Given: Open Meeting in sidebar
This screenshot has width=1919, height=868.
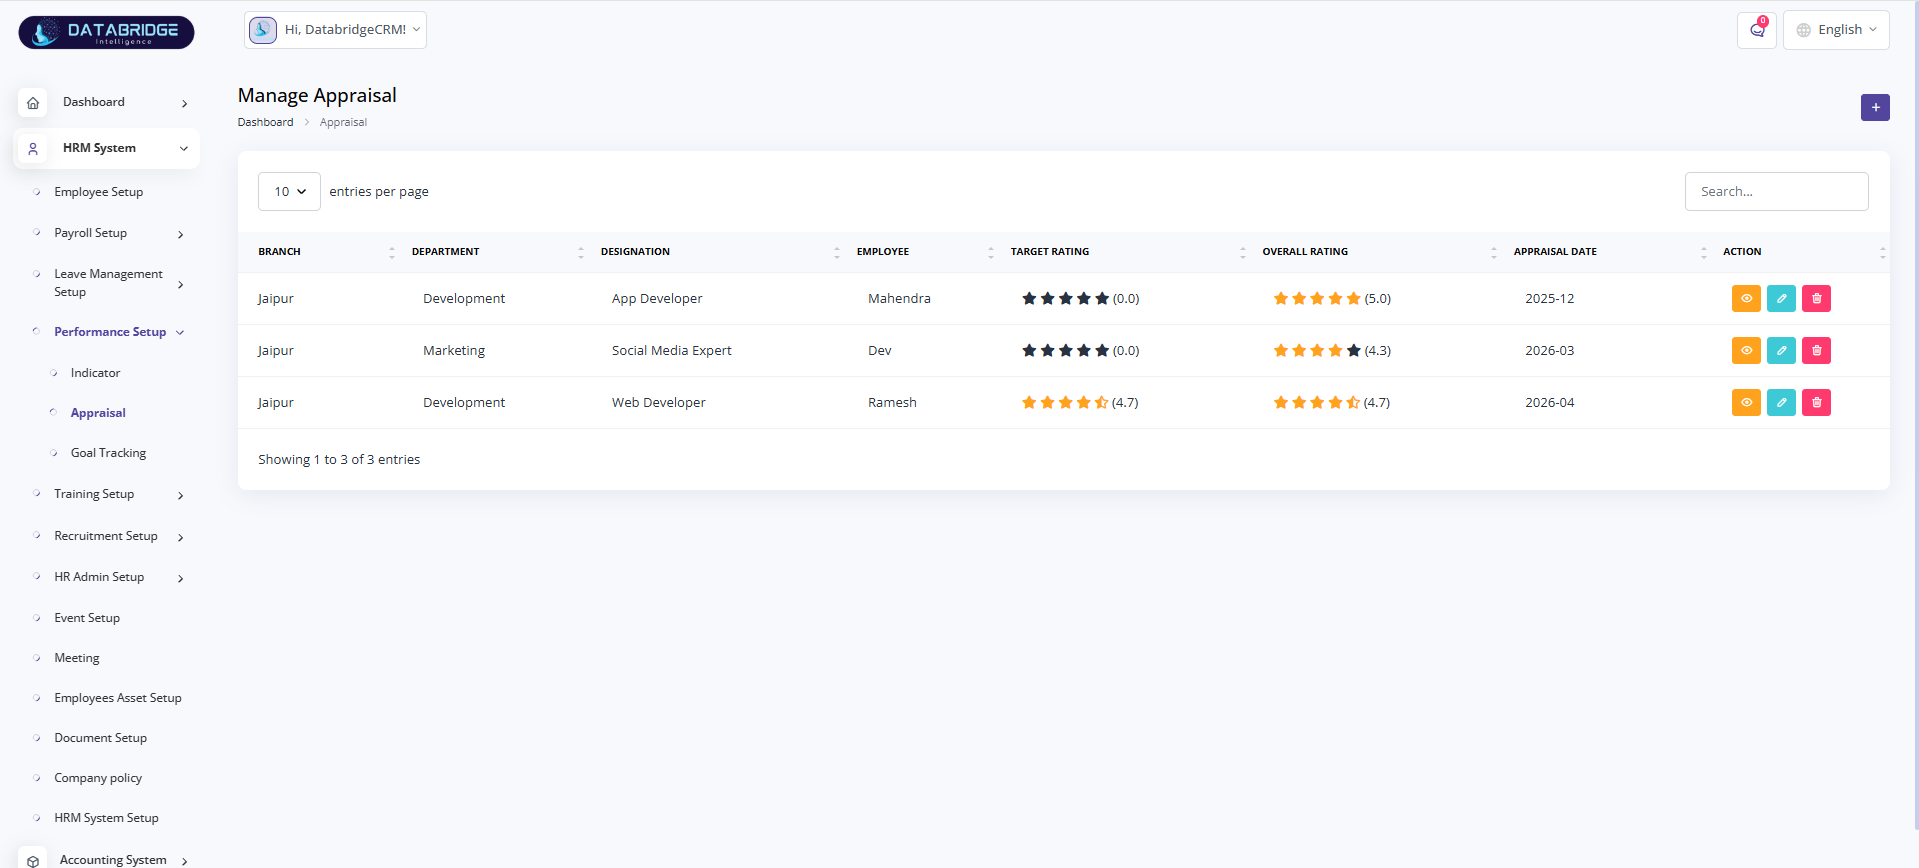Looking at the screenshot, I should [77, 658].
